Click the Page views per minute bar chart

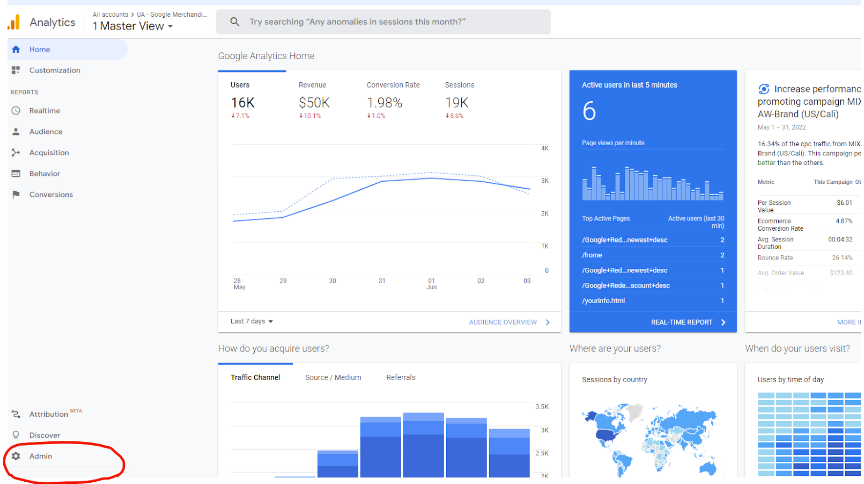653,183
